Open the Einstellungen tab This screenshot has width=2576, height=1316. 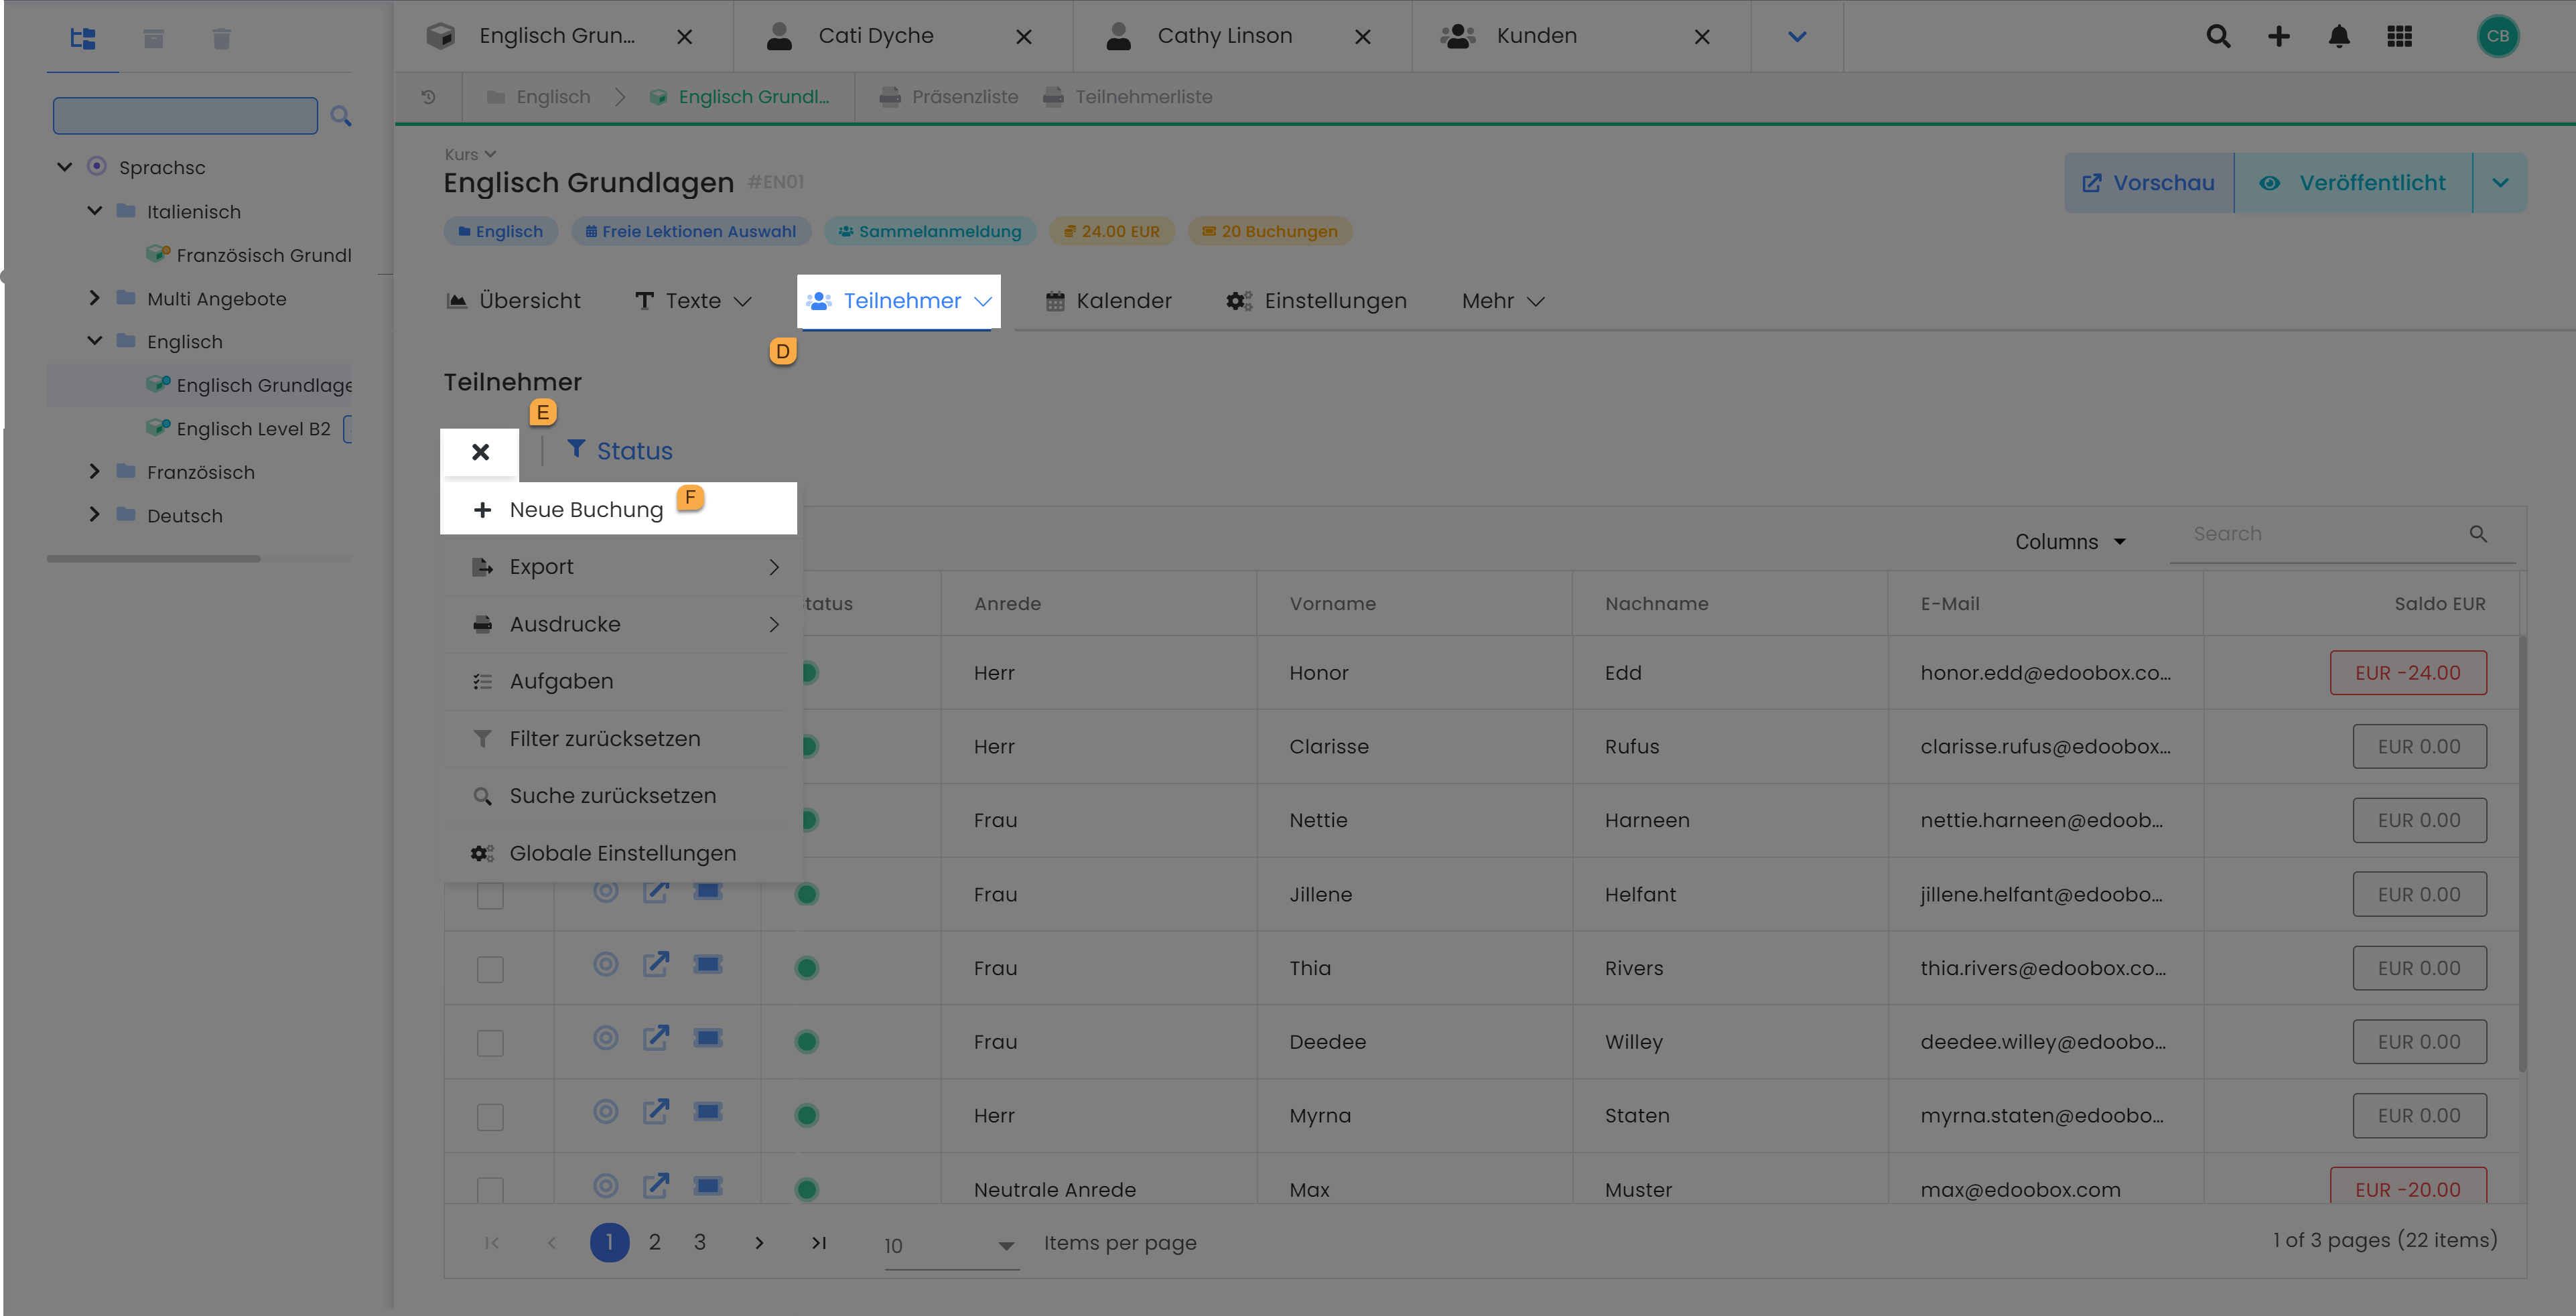pyautogui.click(x=1316, y=301)
